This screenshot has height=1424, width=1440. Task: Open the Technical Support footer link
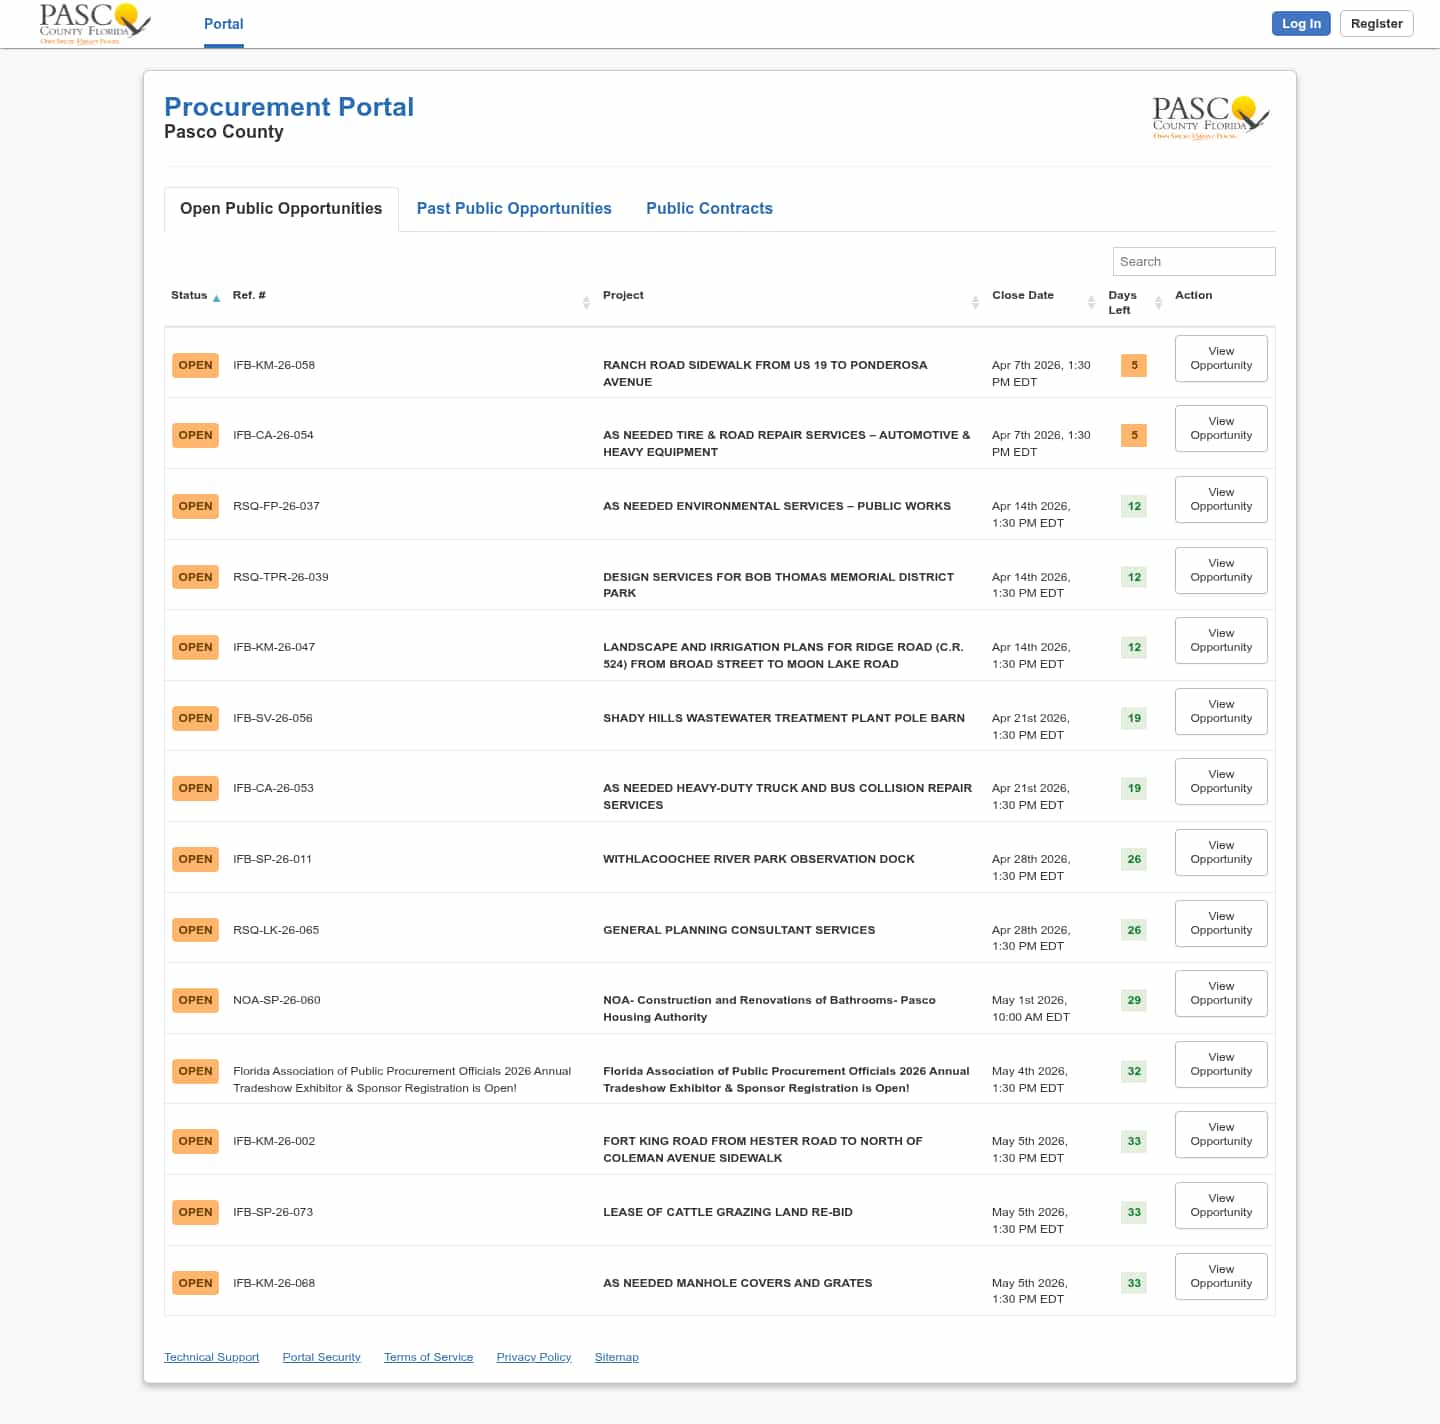coord(211,1357)
